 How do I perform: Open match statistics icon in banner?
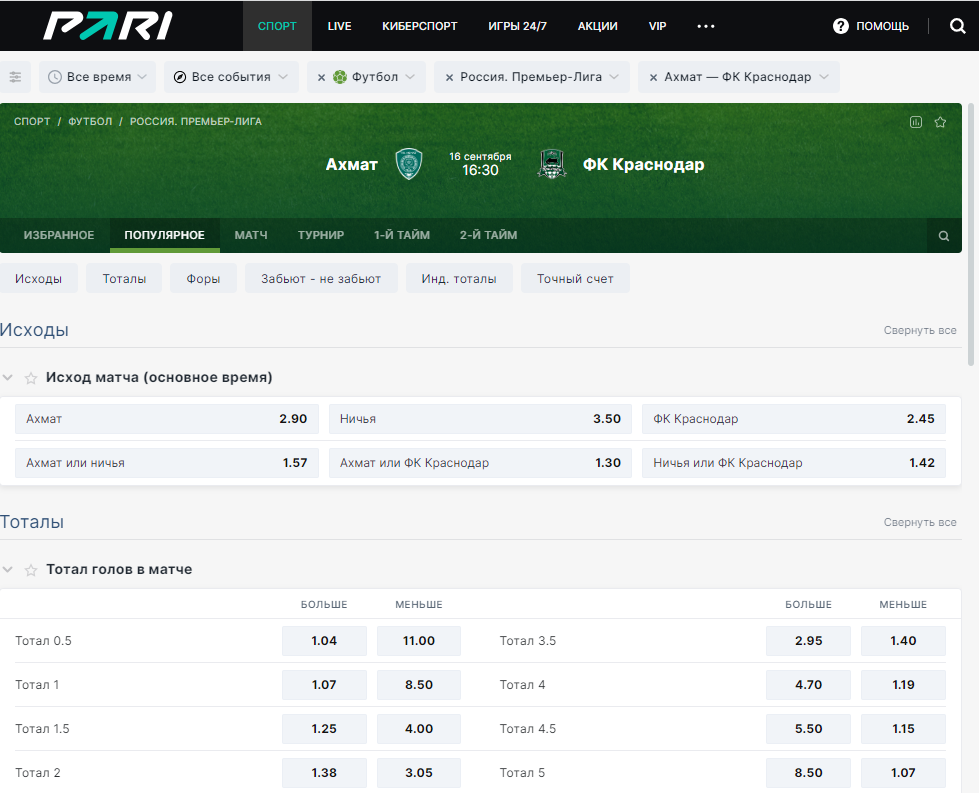point(915,122)
